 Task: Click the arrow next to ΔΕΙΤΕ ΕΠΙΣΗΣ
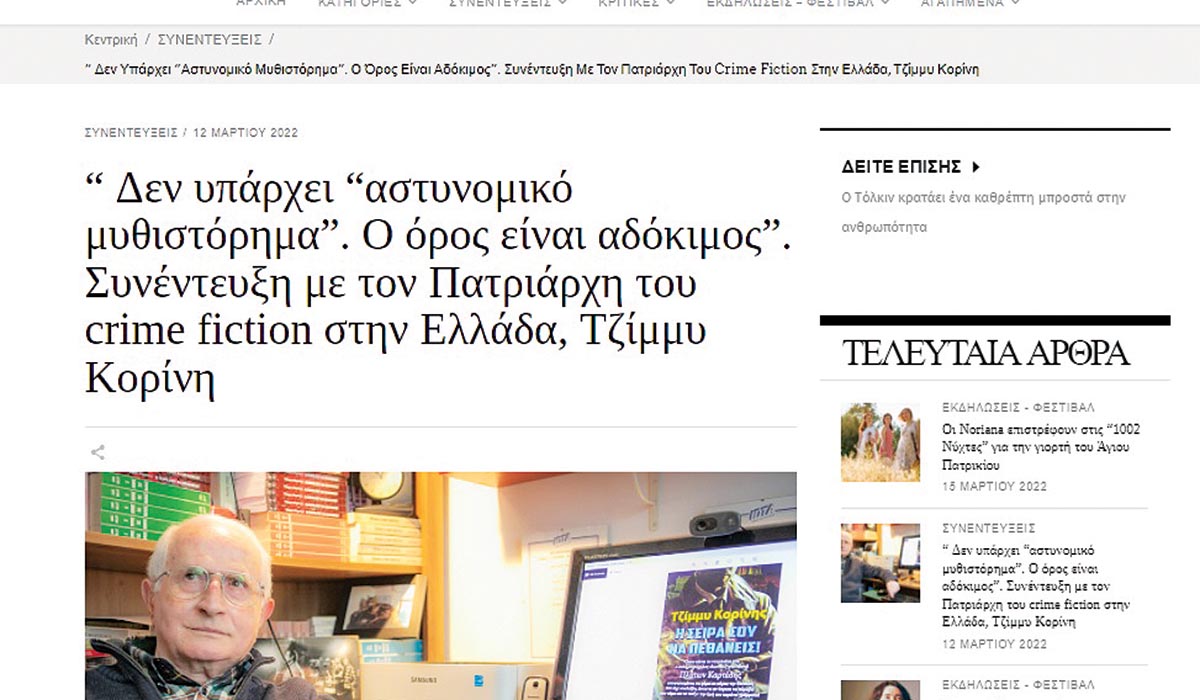point(977,167)
